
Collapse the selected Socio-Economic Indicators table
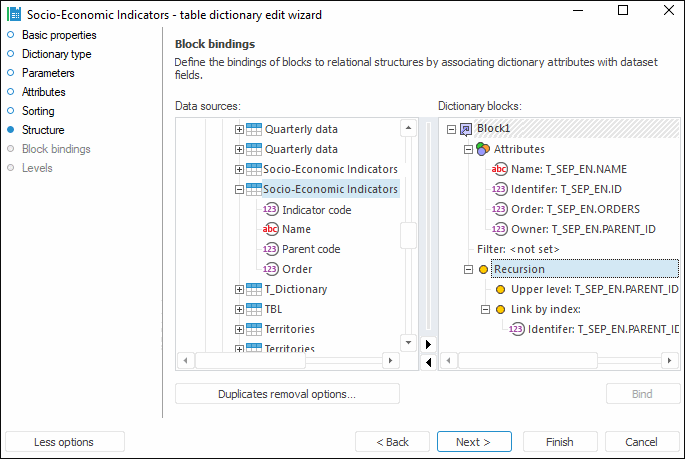pyautogui.click(x=239, y=189)
